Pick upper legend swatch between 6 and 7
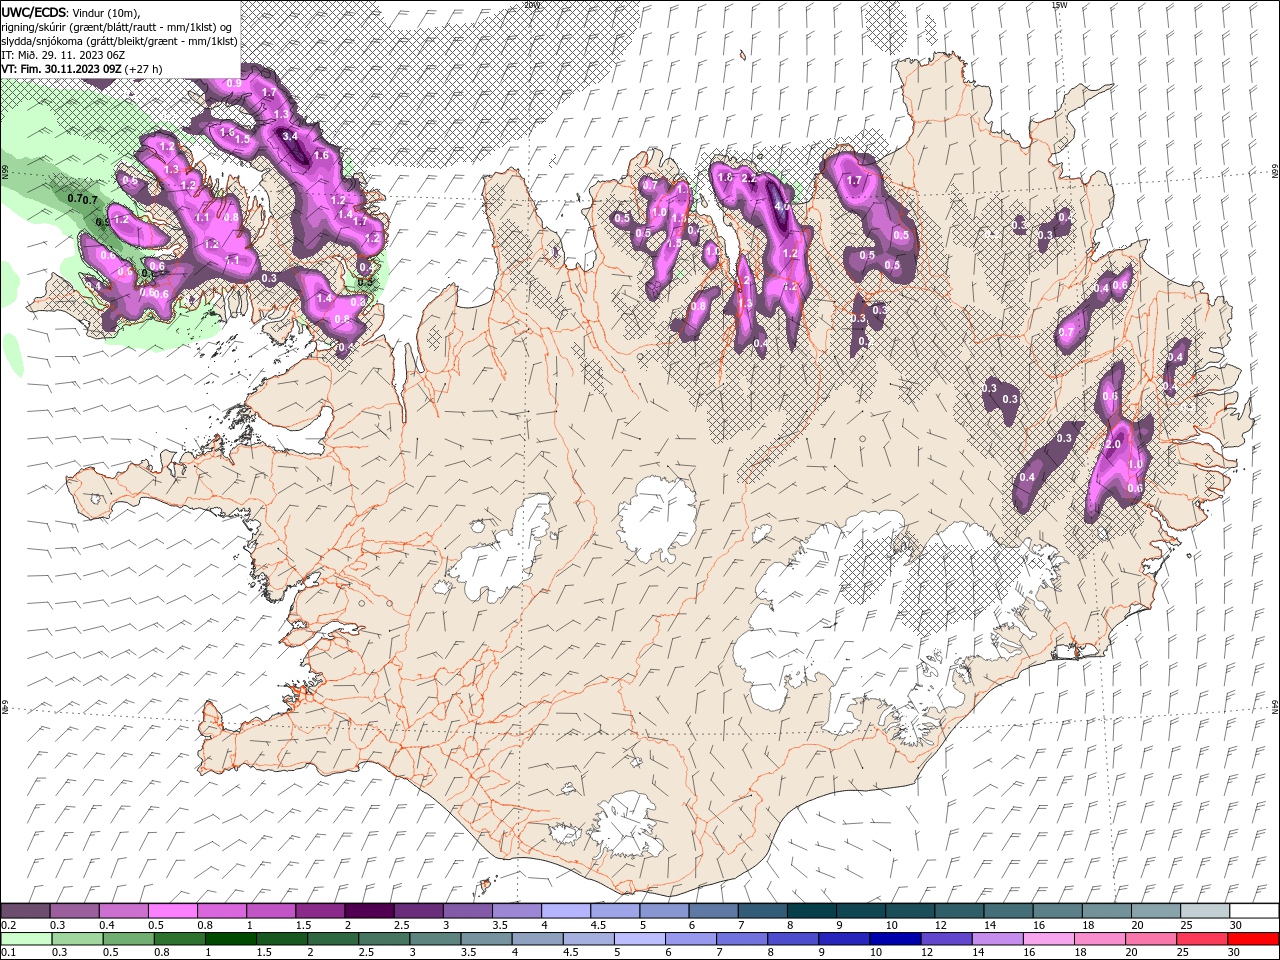The image size is (1280, 960). [713, 911]
